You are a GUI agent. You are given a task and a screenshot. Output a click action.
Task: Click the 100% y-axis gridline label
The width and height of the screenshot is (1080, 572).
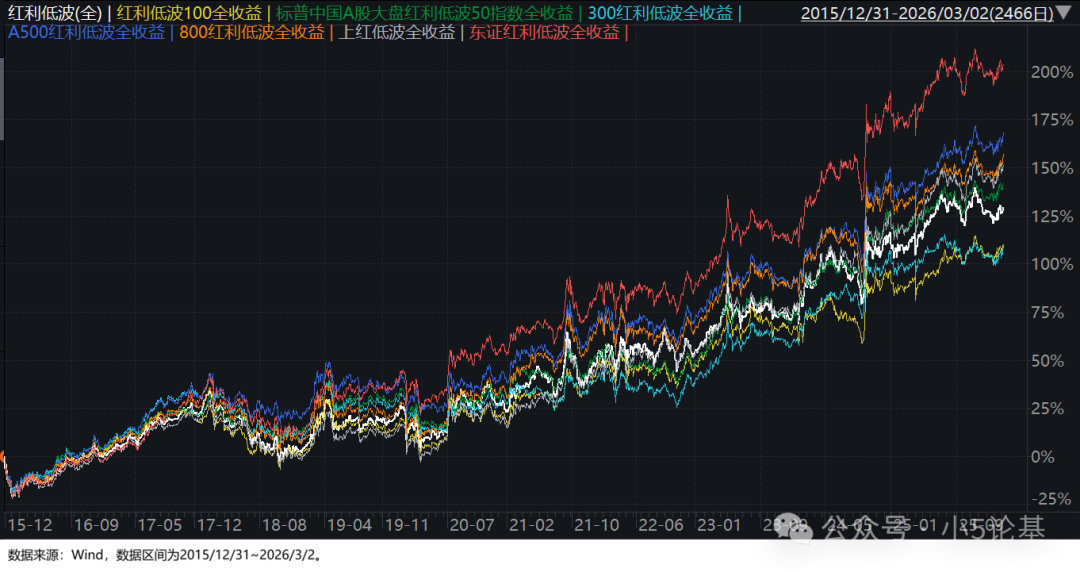[x=1053, y=264]
